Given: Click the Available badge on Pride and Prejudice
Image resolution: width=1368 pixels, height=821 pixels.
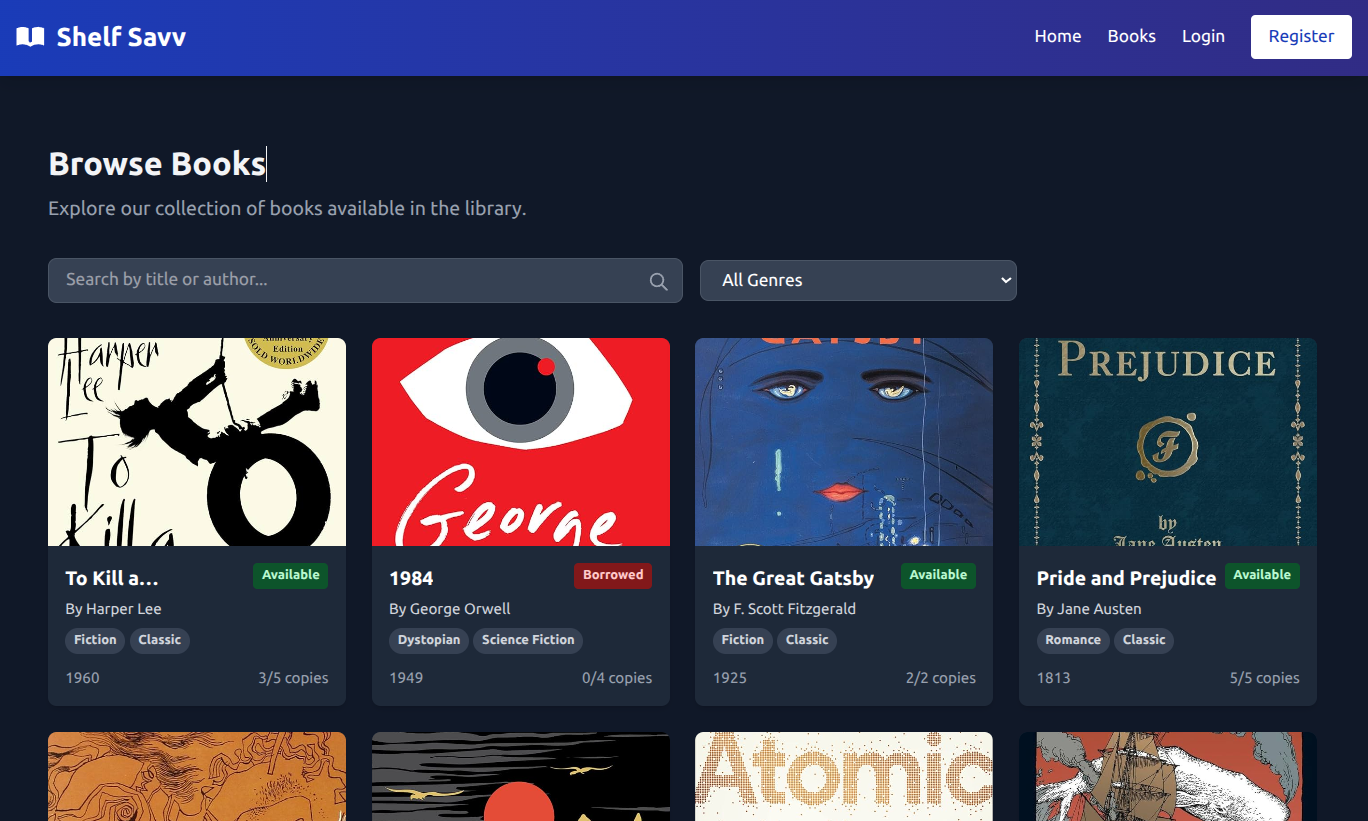Looking at the screenshot, I should coord(1262,575).
